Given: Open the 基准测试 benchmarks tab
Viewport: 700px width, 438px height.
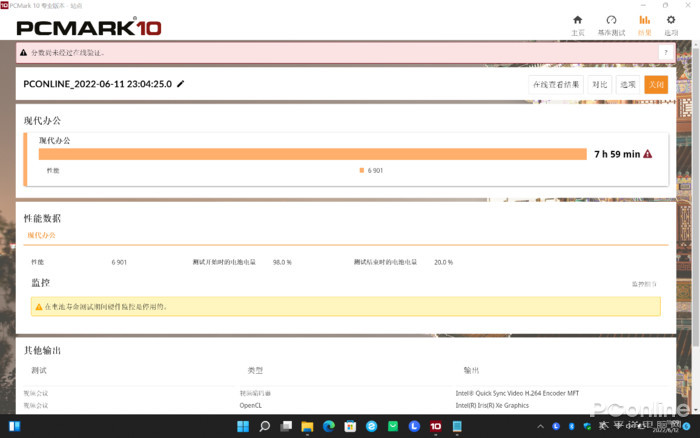Looking at the screenshot, I should [x=611, y=25].
